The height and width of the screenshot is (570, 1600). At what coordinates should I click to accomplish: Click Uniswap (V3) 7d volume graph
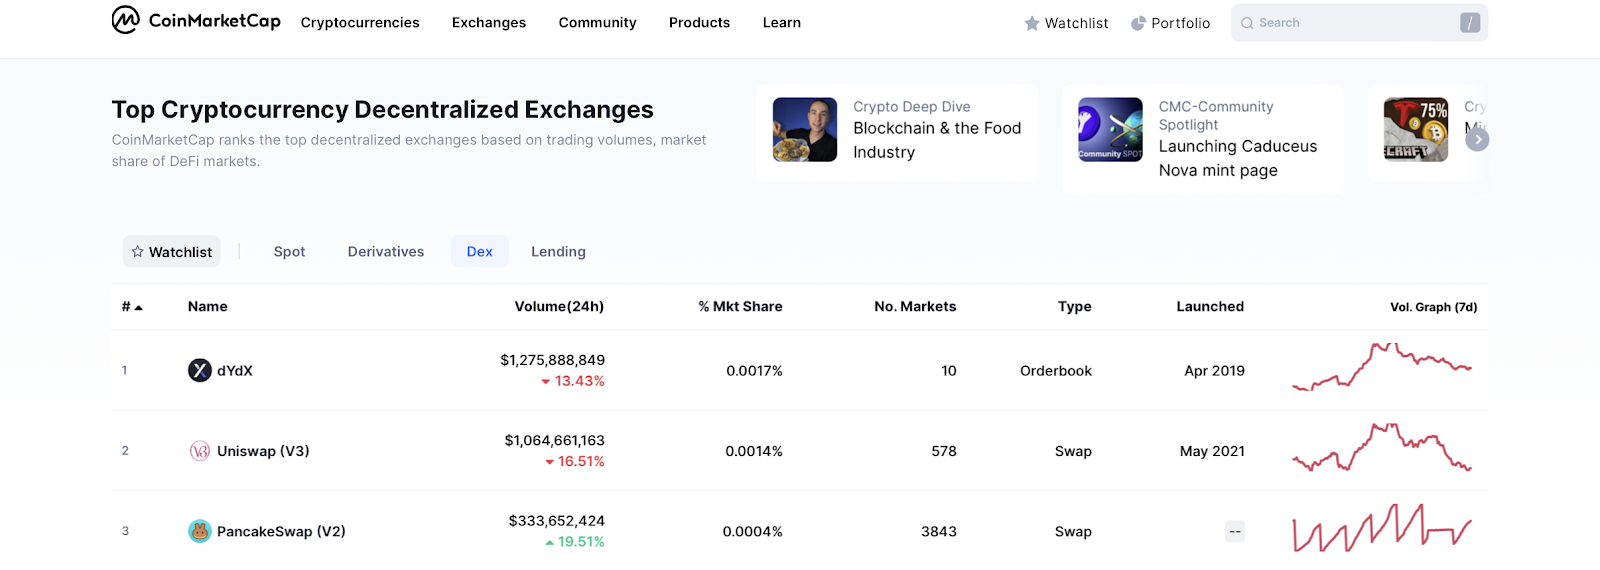(x=1382, y=447)
